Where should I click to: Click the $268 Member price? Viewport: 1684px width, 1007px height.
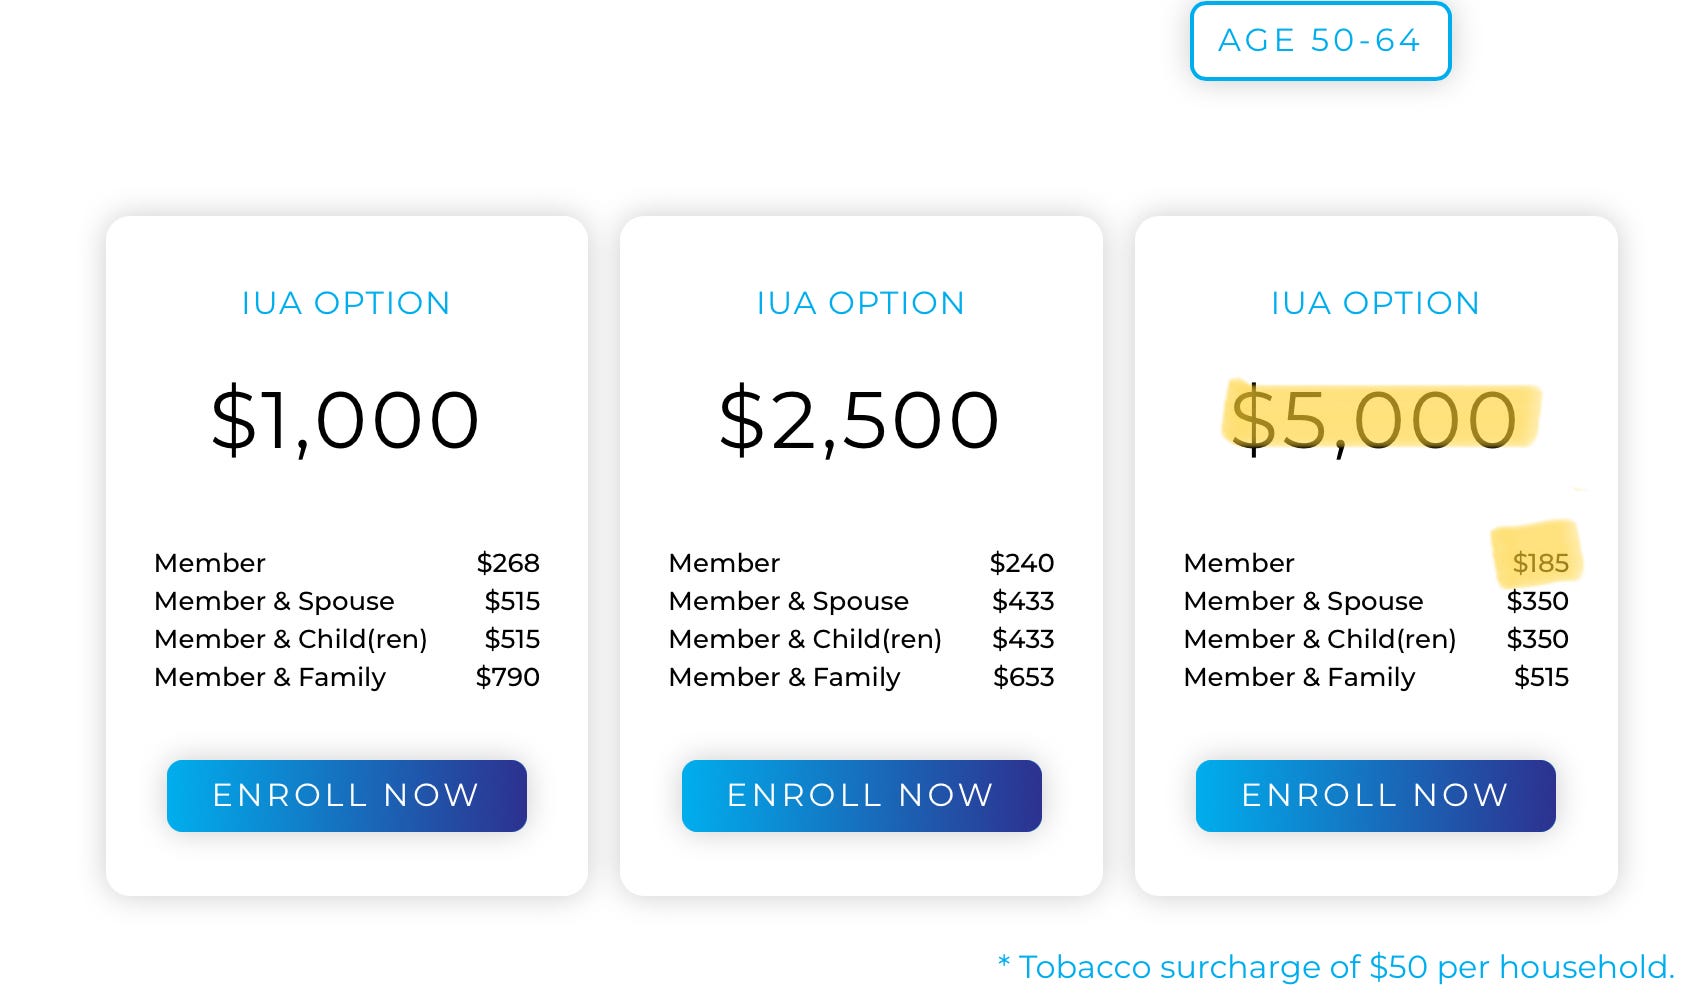[508, 563]
